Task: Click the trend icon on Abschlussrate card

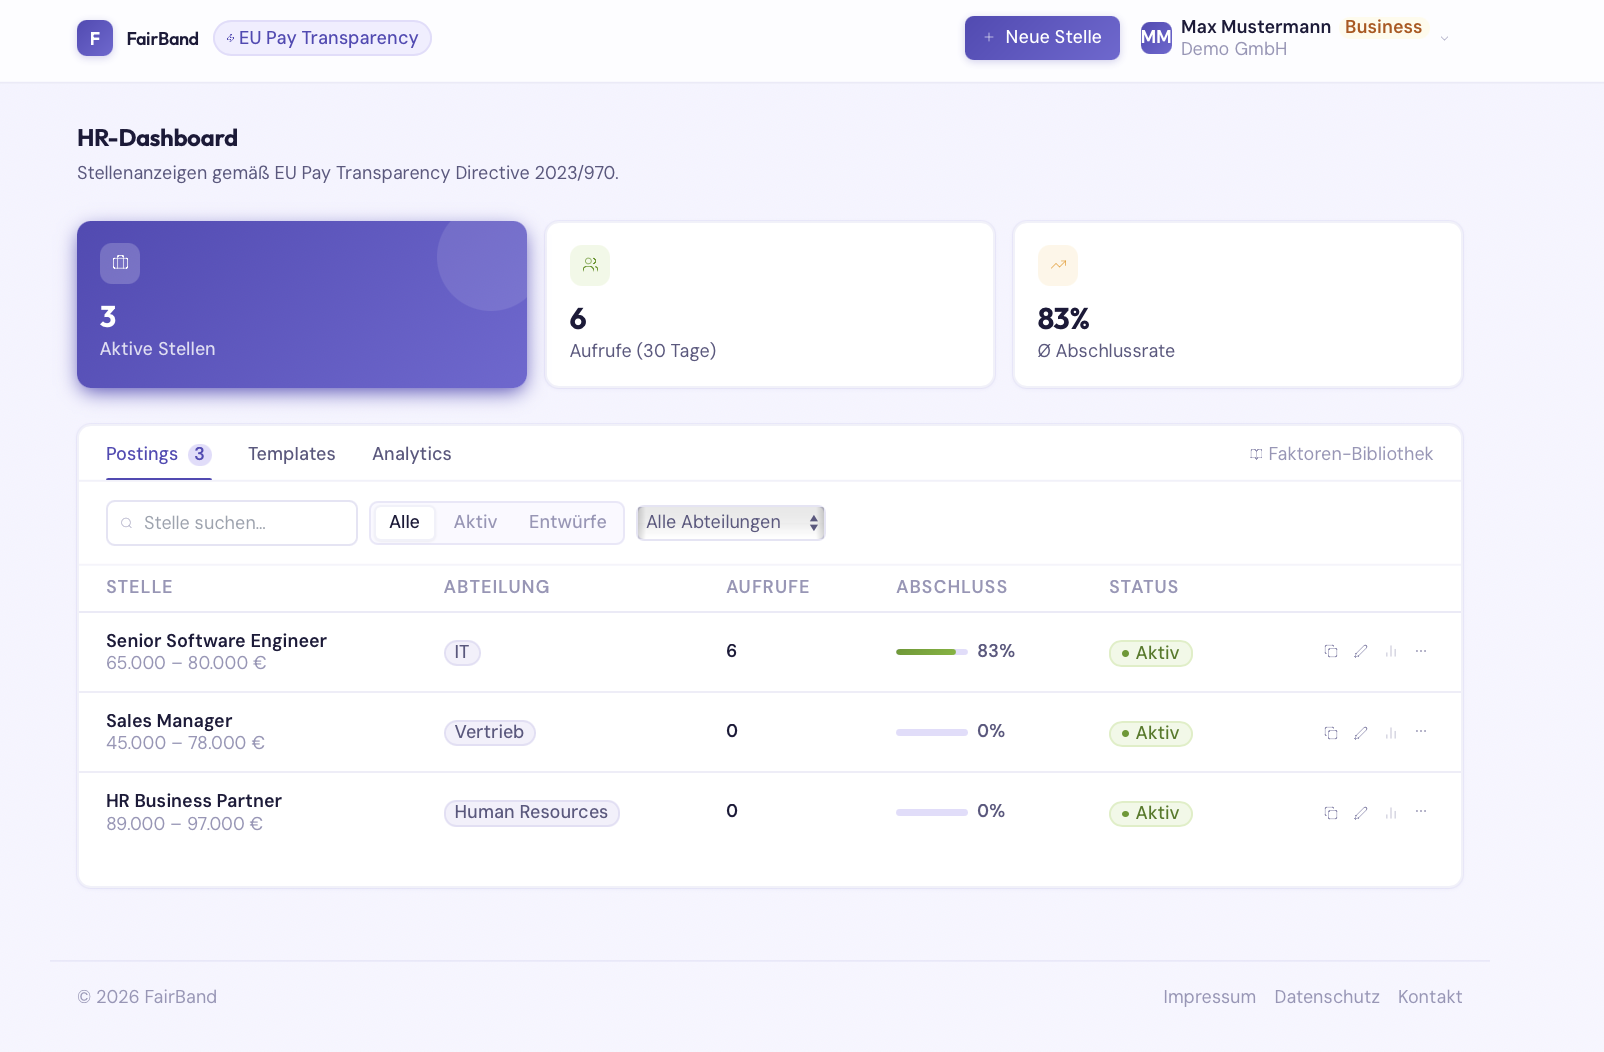Action: click(1058, 265)
